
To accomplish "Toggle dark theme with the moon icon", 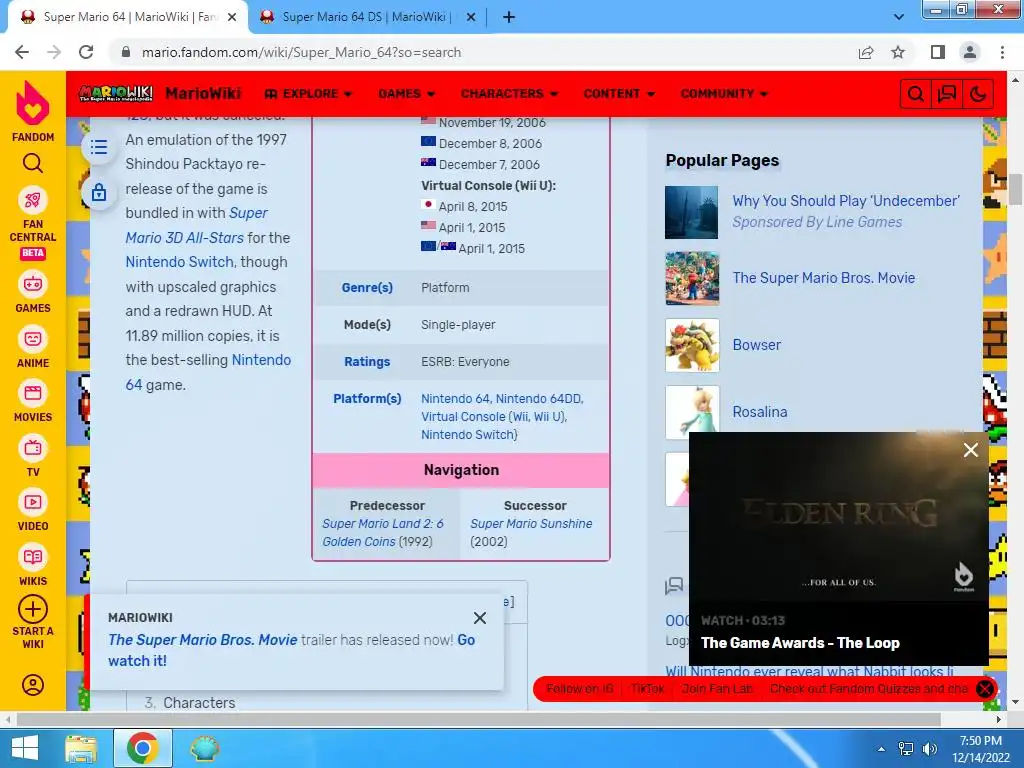I will click(978, 94).
